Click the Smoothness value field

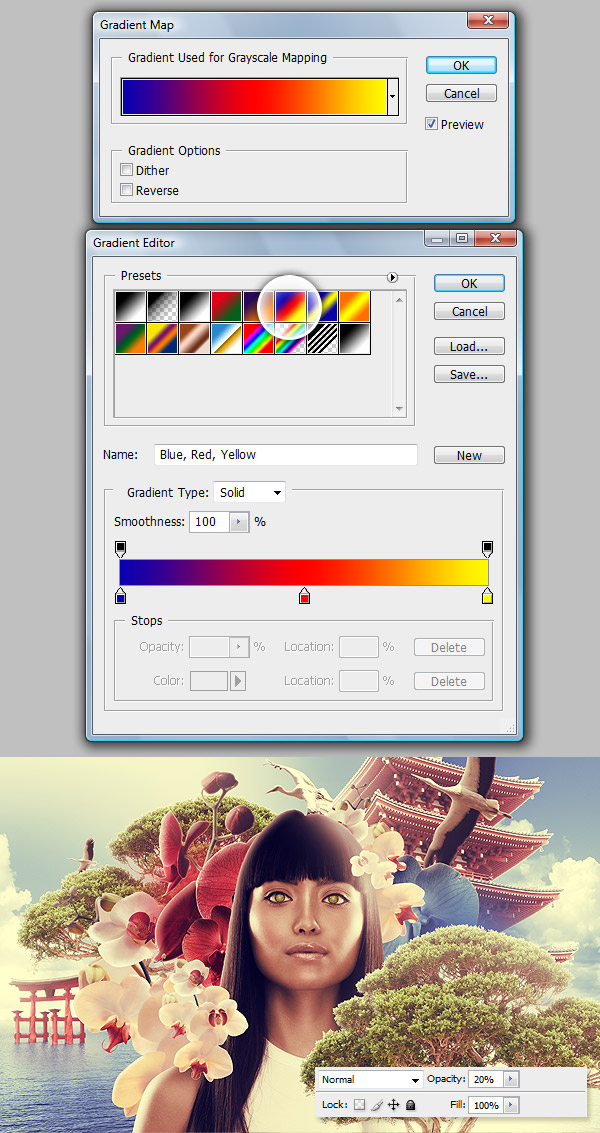click(x=210, y=522)
